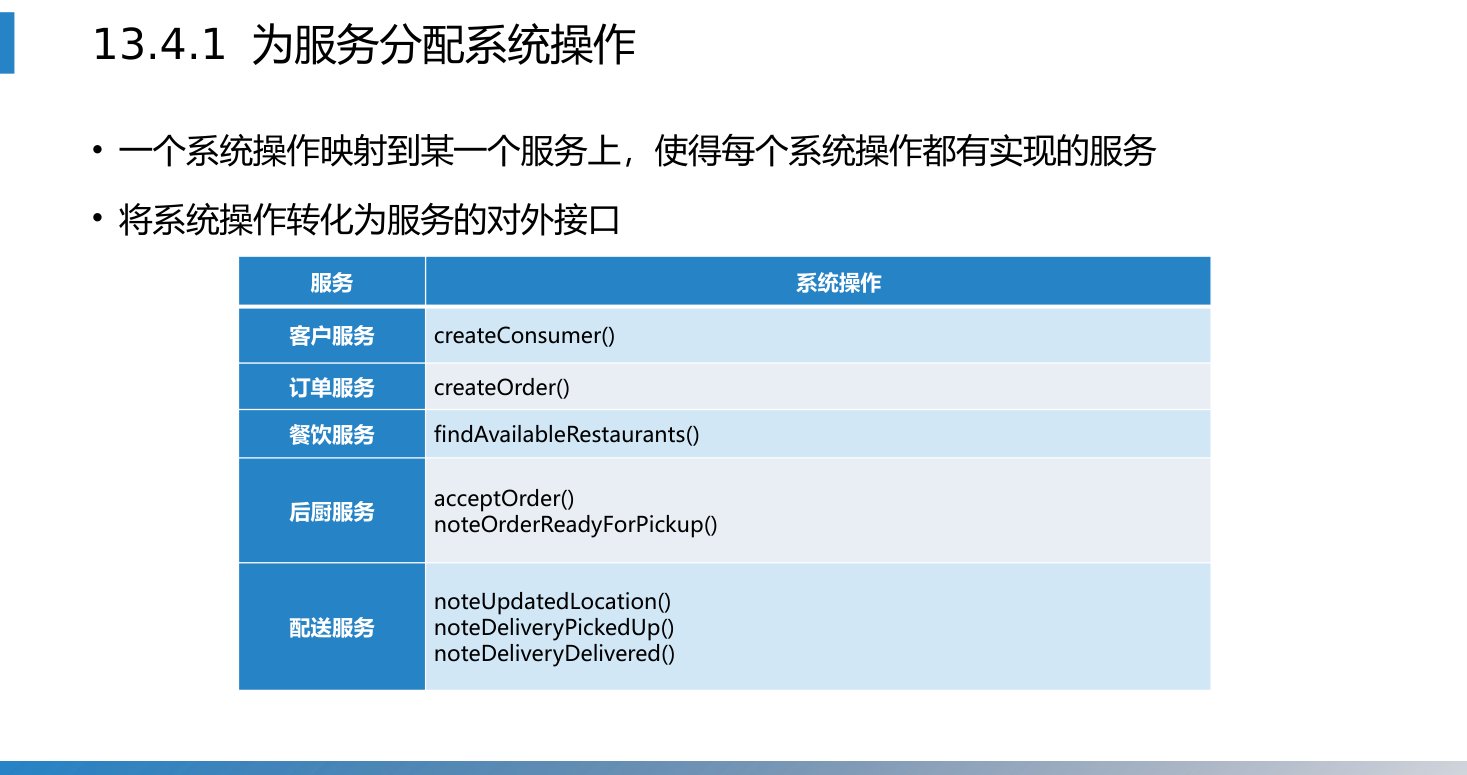Click the '服务' table header cell

pyautogui.click(x=332, y=282)
